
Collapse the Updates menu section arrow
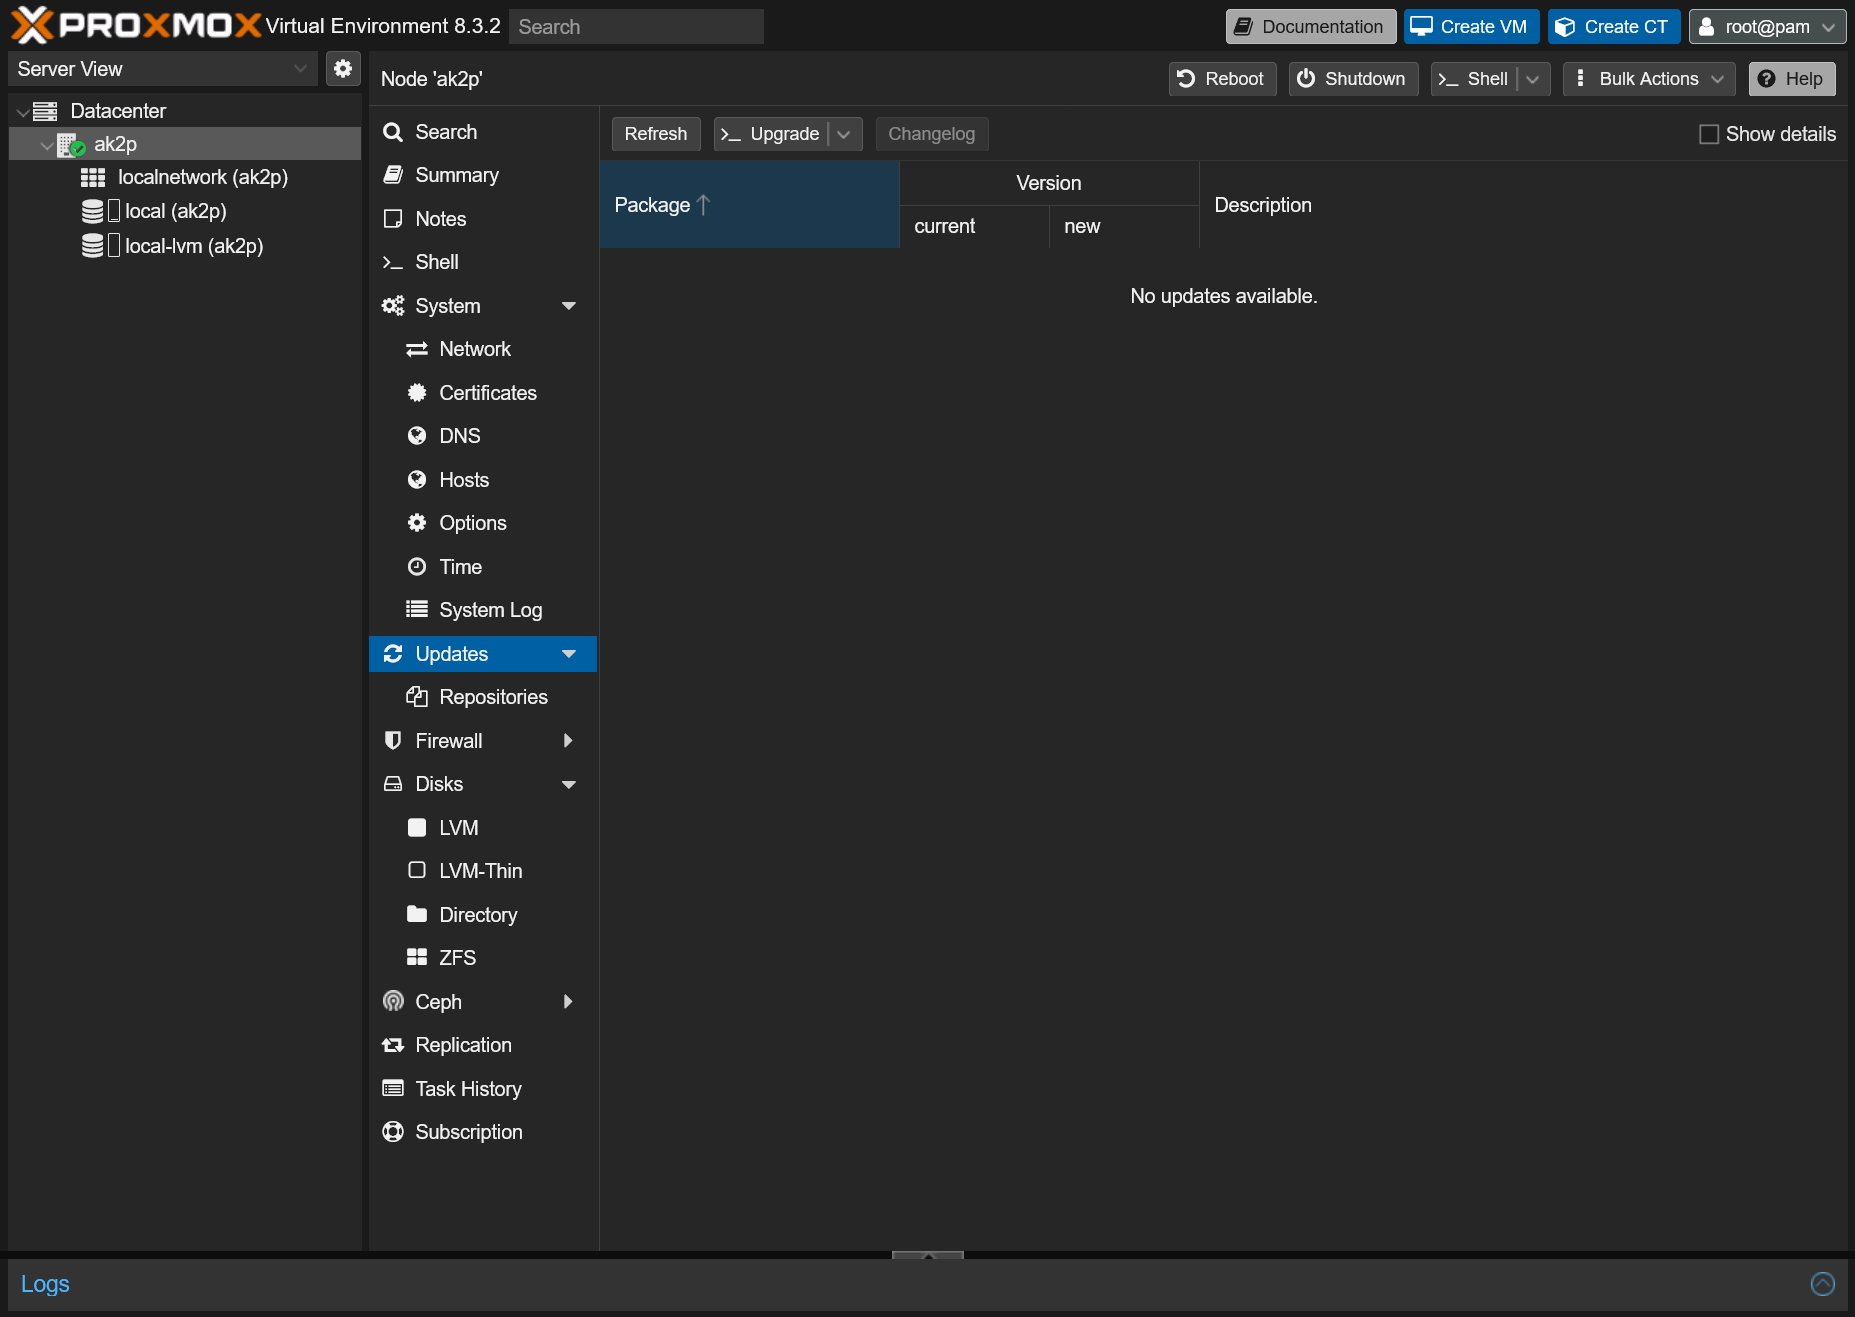(x=569, y=654)
